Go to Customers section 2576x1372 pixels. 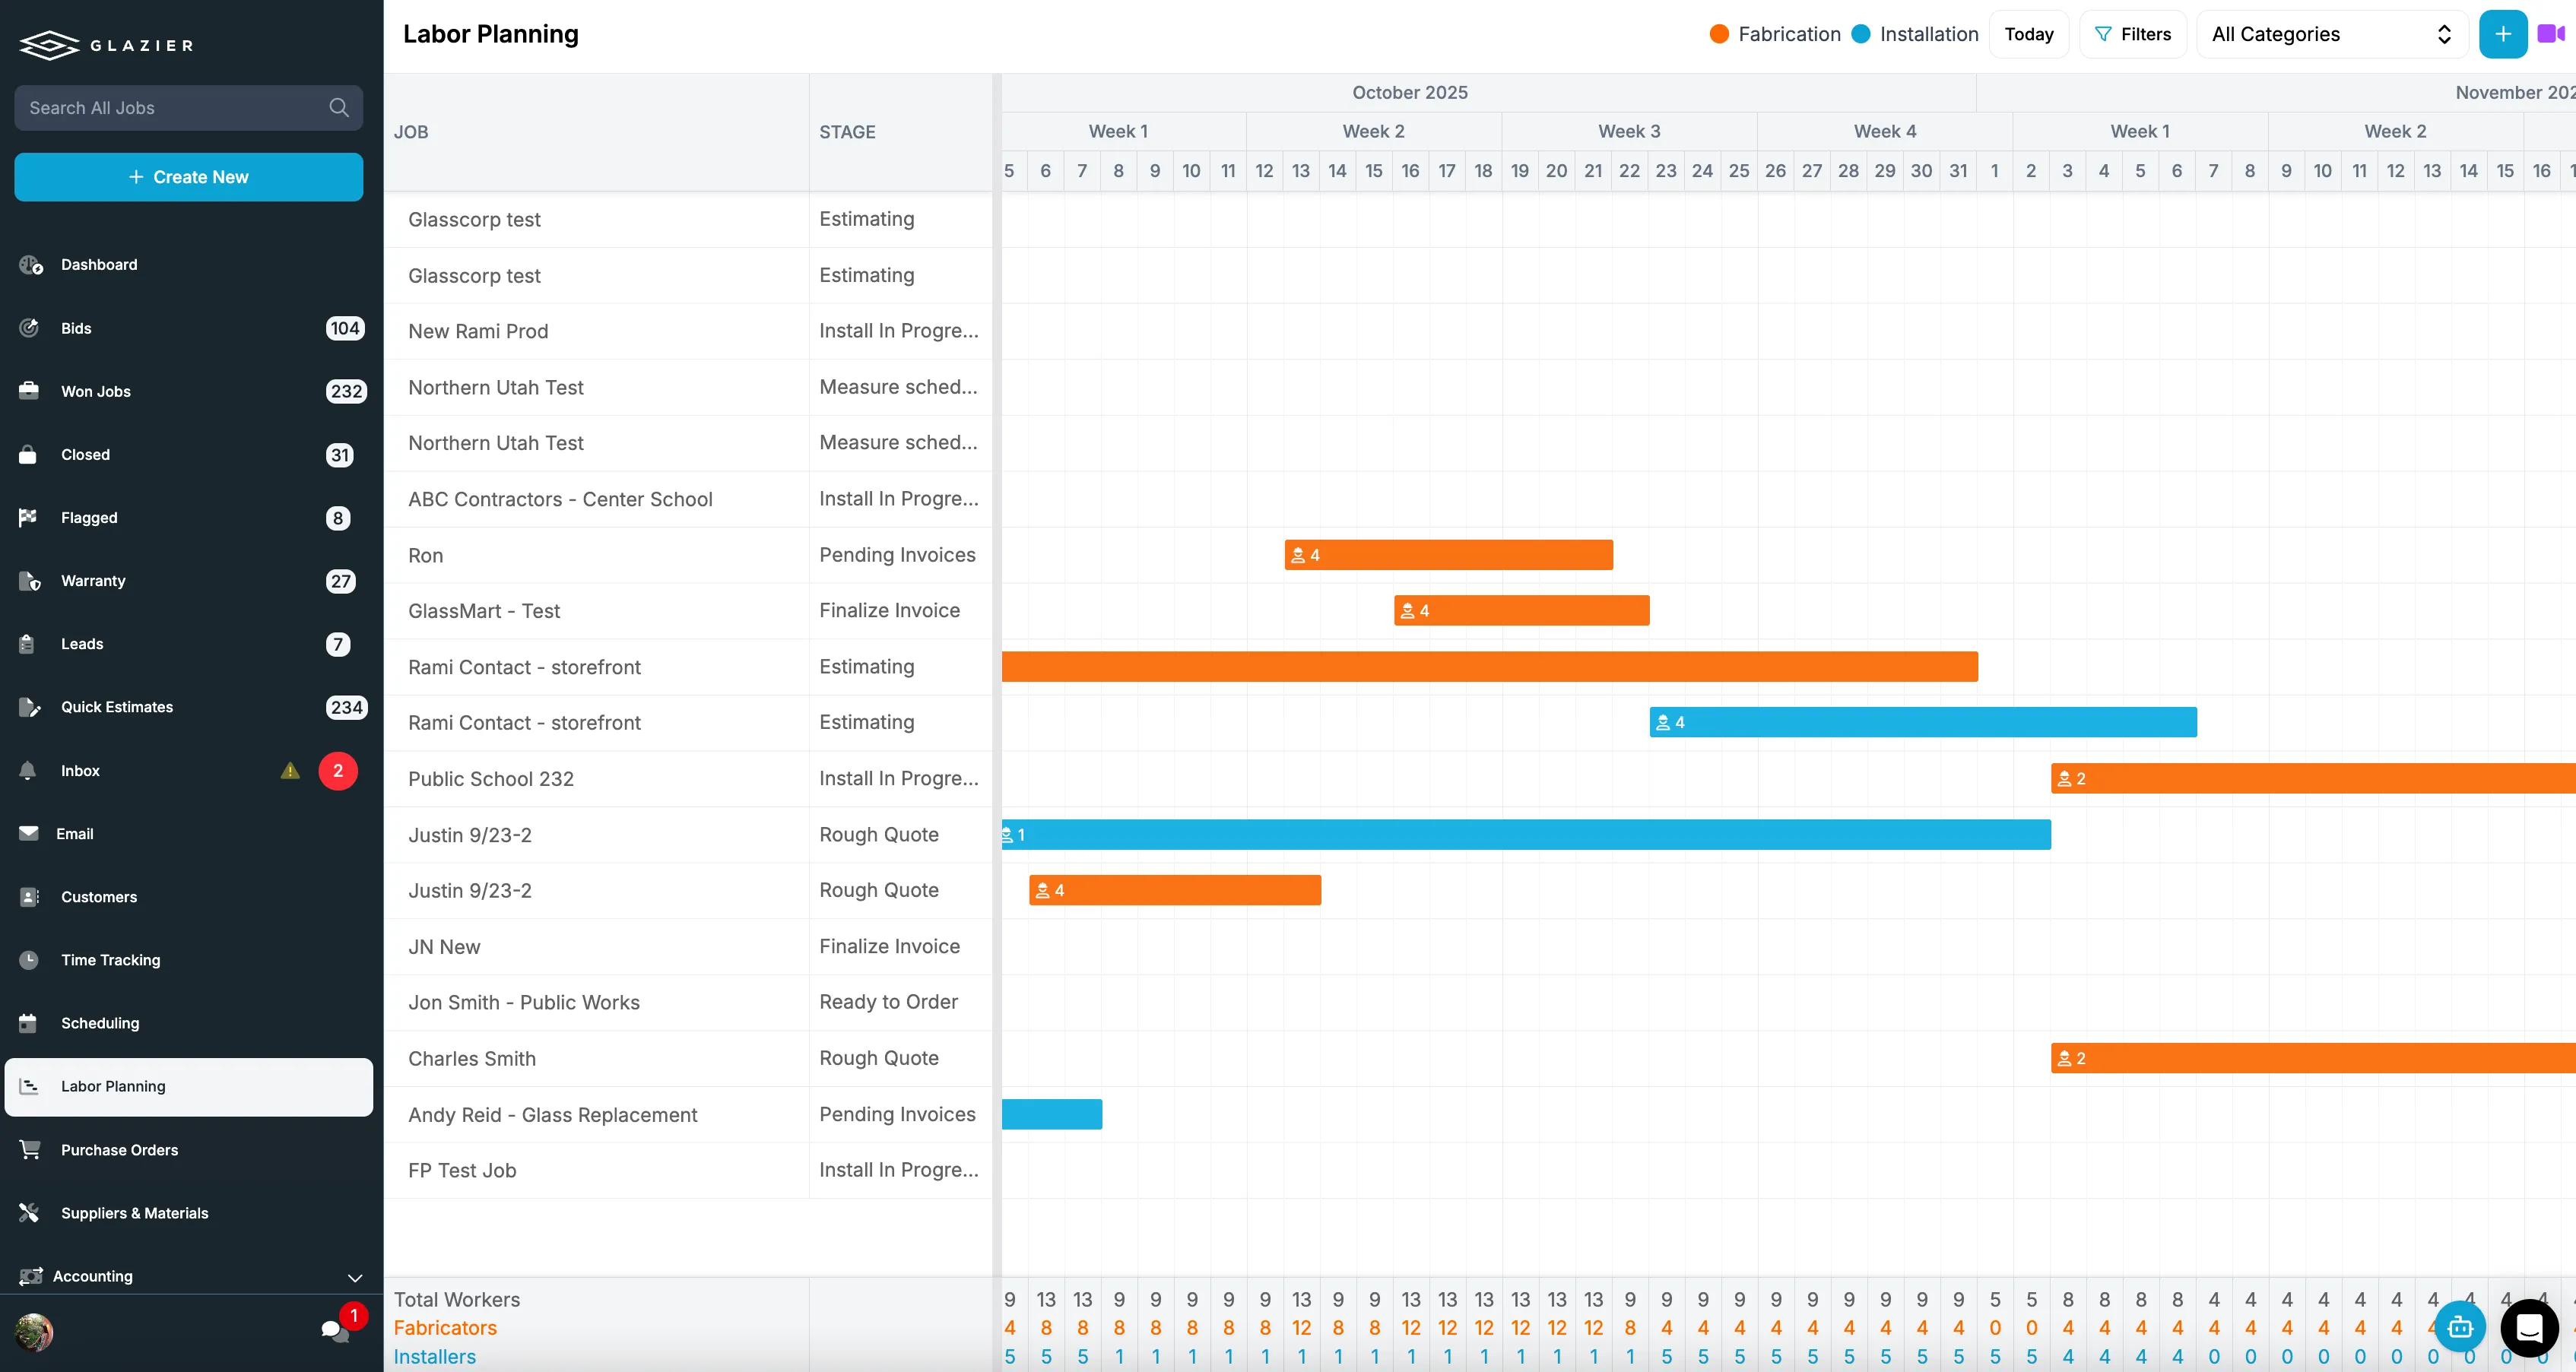coord(99,897)
